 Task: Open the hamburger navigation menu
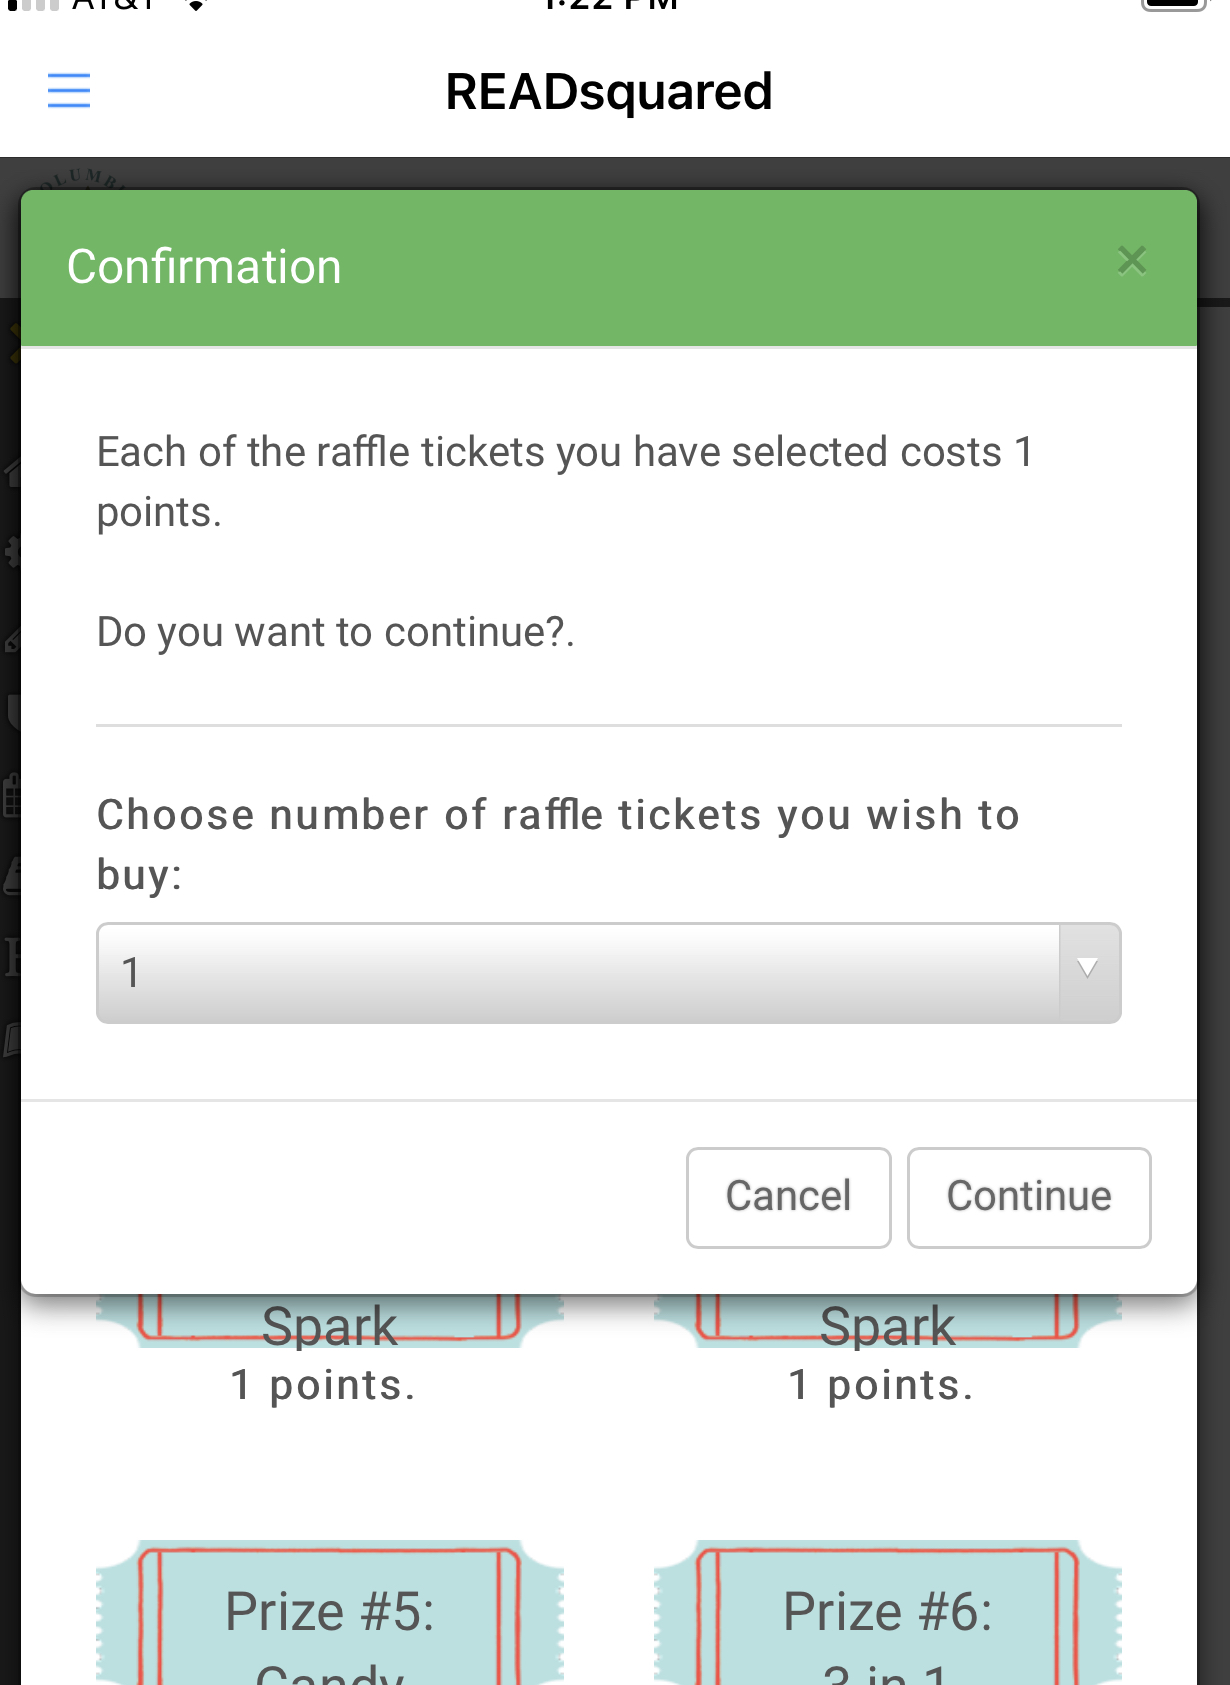69,91
